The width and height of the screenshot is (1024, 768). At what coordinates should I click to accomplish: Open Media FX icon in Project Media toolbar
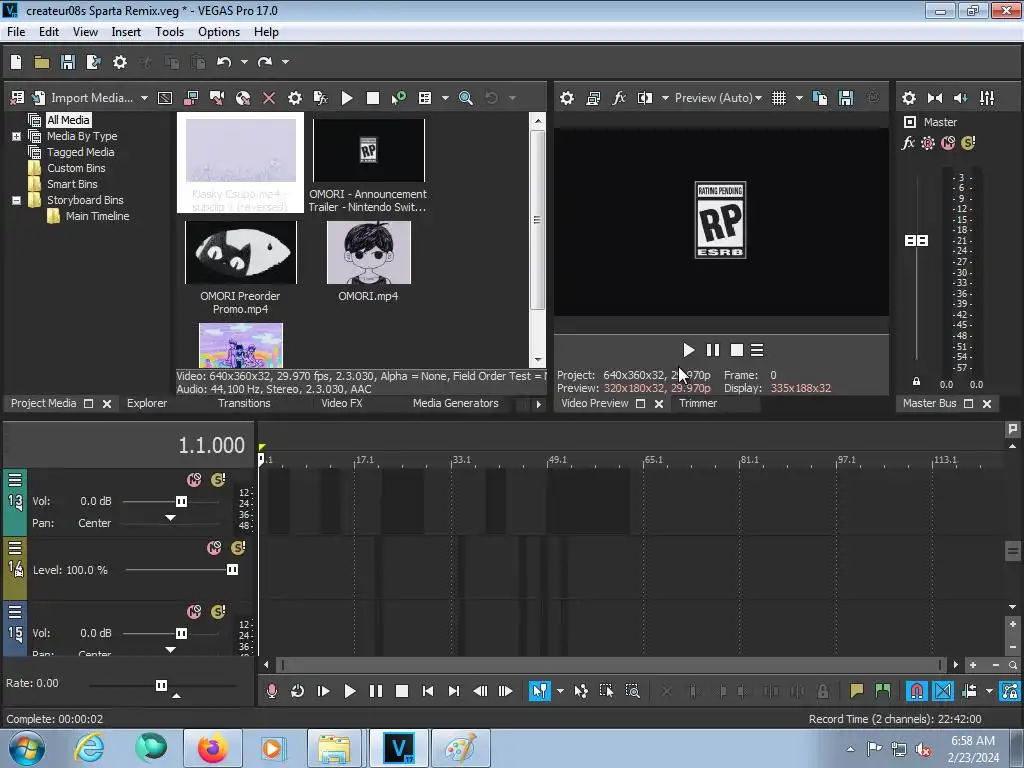coord(321,98)
